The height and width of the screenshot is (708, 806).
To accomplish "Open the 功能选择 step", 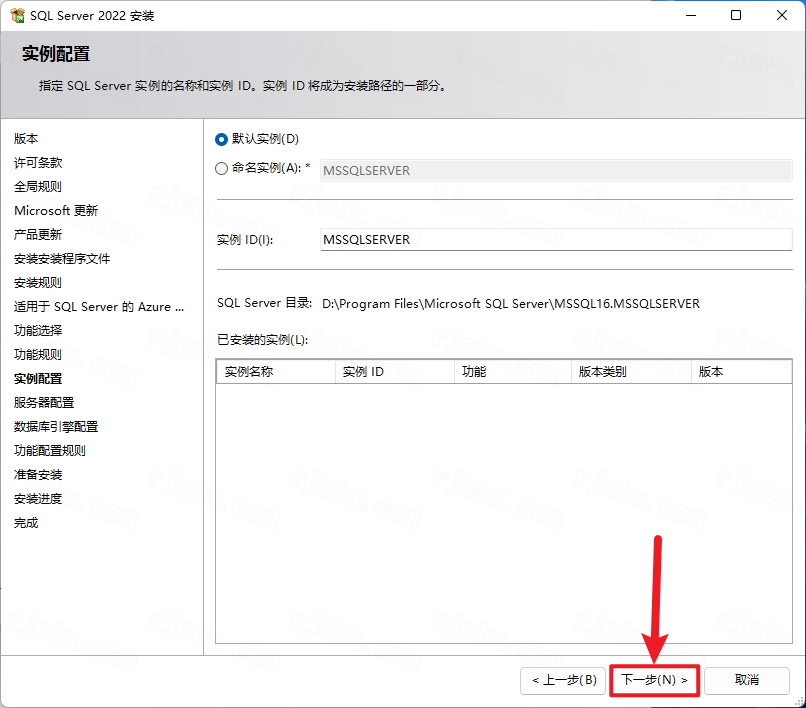I will tap(38, 331).
